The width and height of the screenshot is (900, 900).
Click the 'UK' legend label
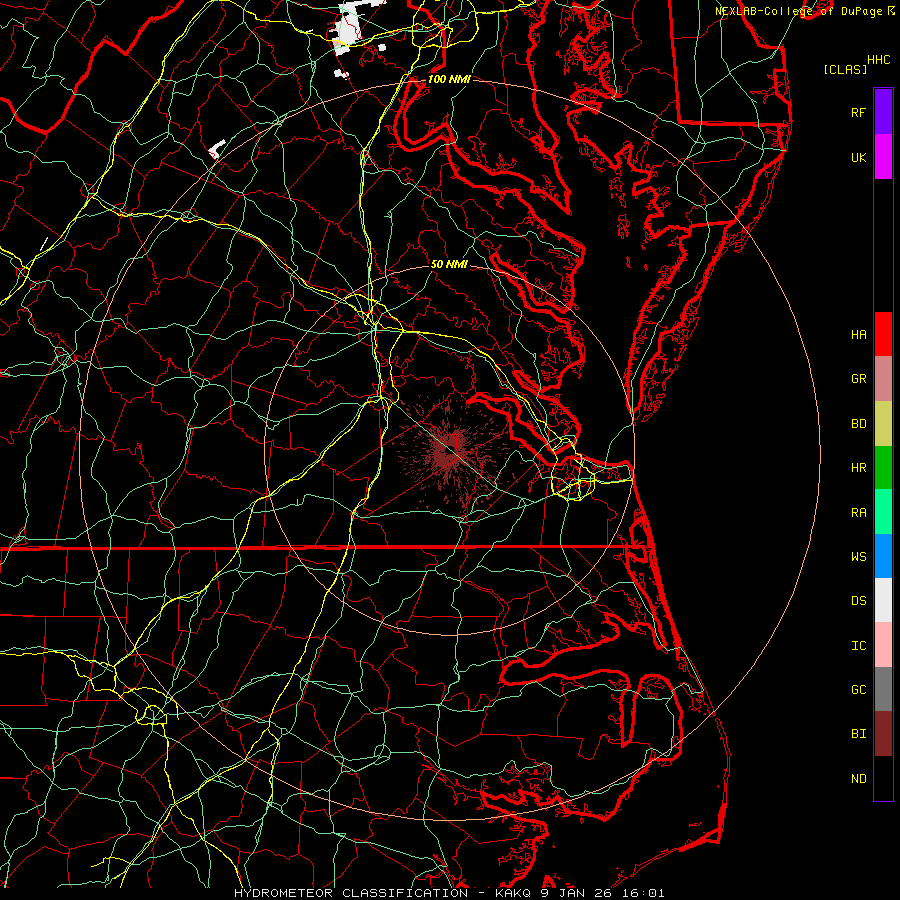coord(858,157)
